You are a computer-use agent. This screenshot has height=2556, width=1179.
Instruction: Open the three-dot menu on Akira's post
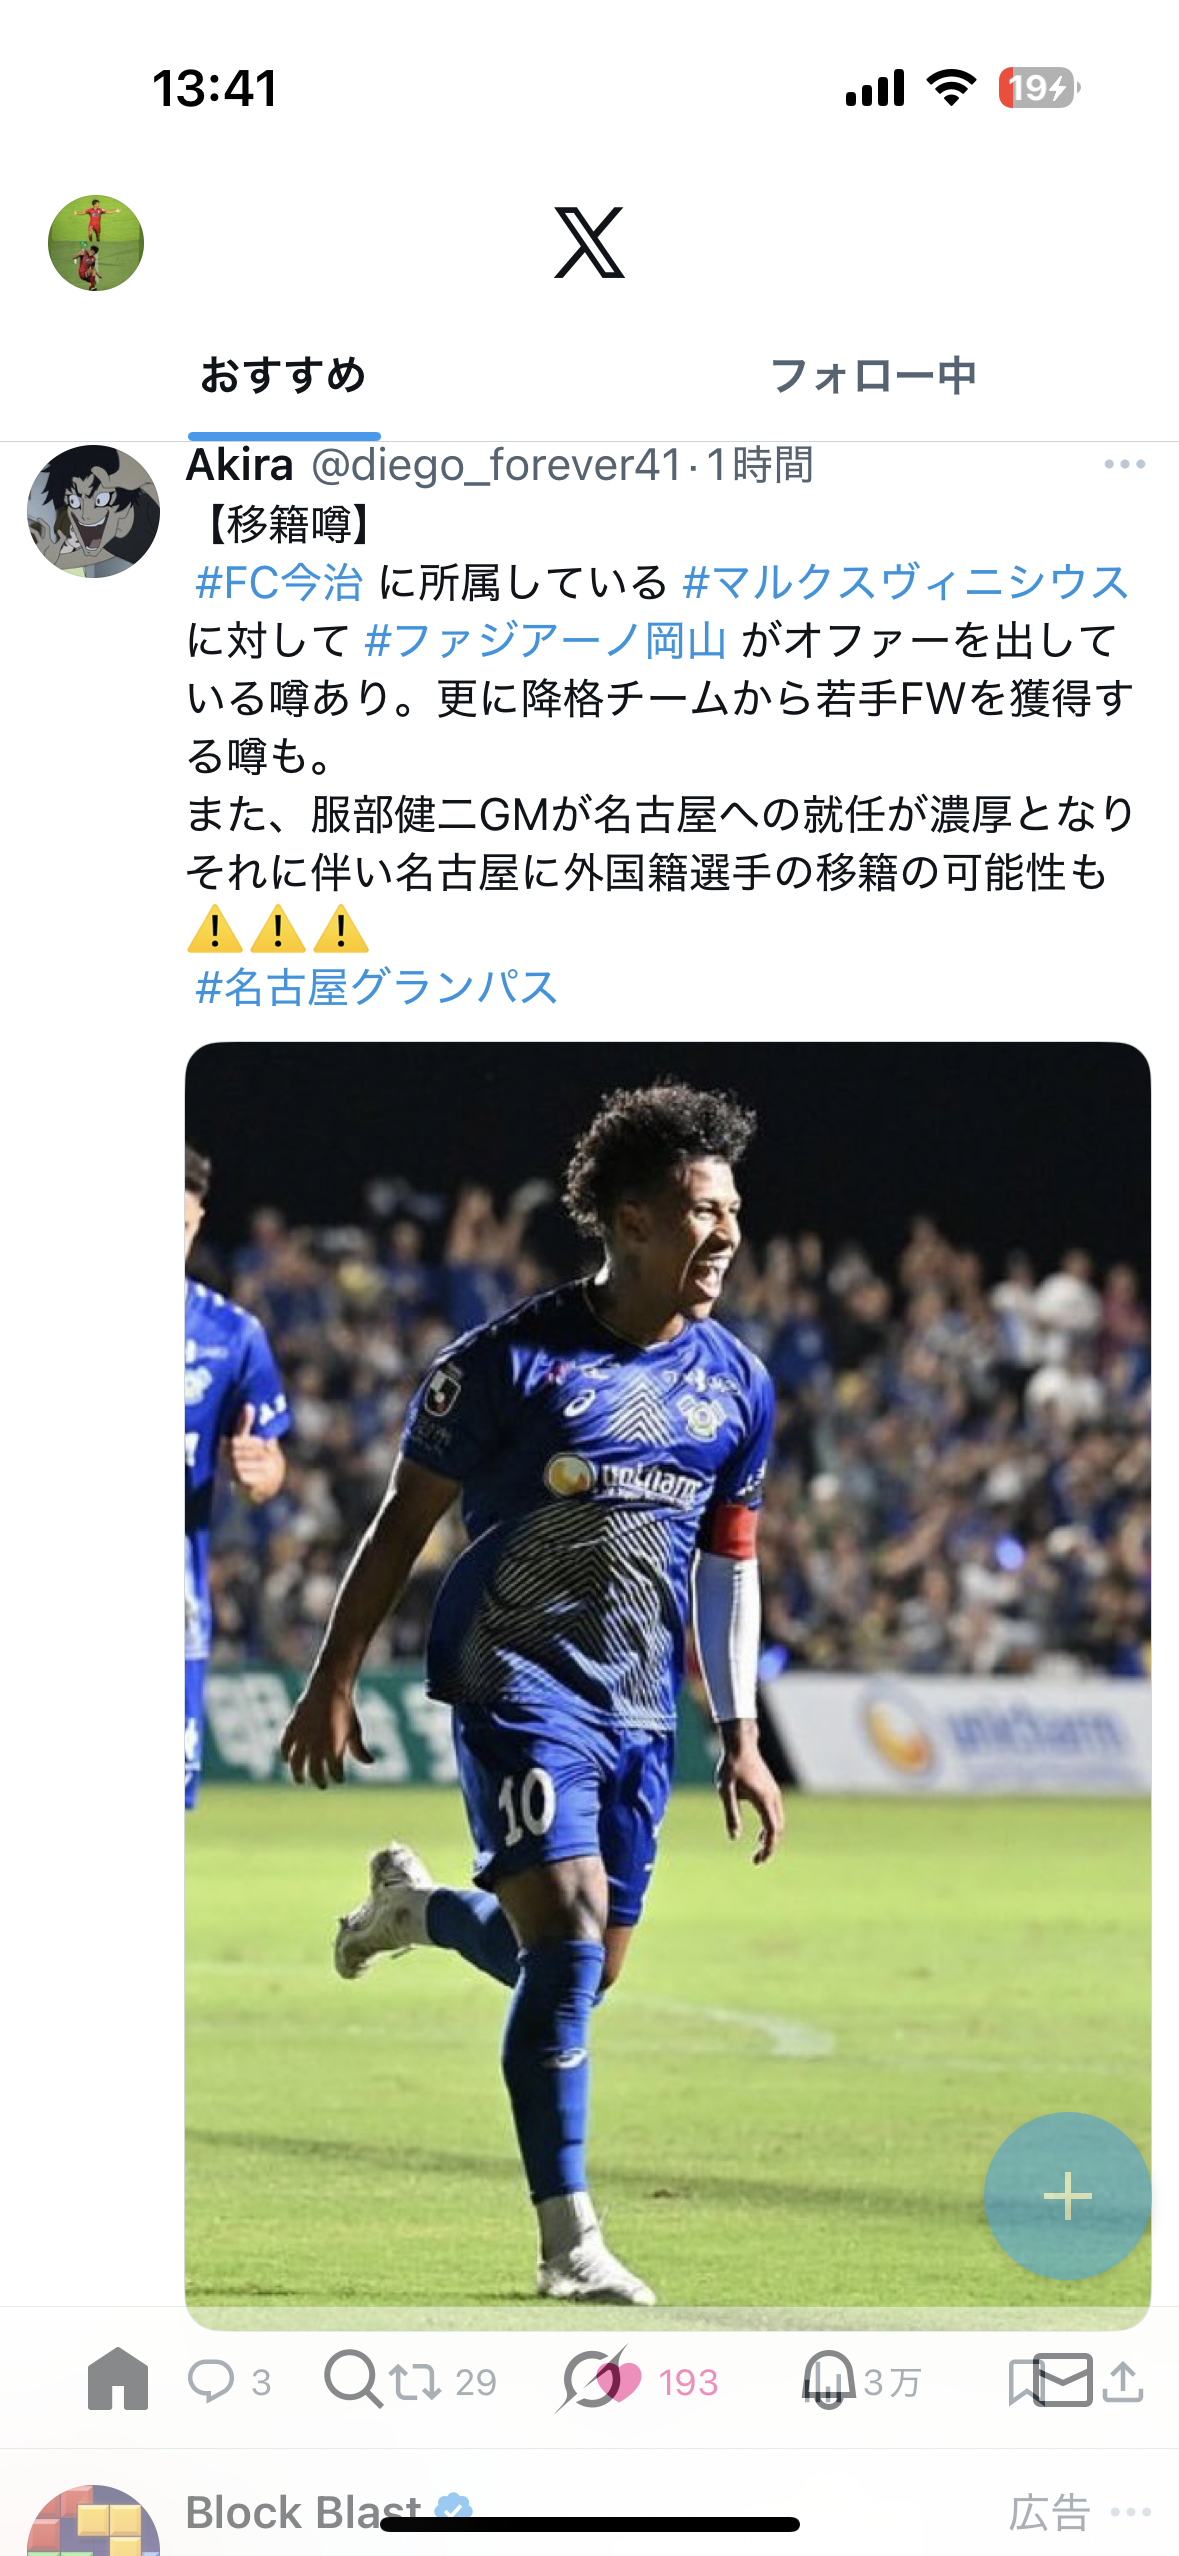point(1124,464)
